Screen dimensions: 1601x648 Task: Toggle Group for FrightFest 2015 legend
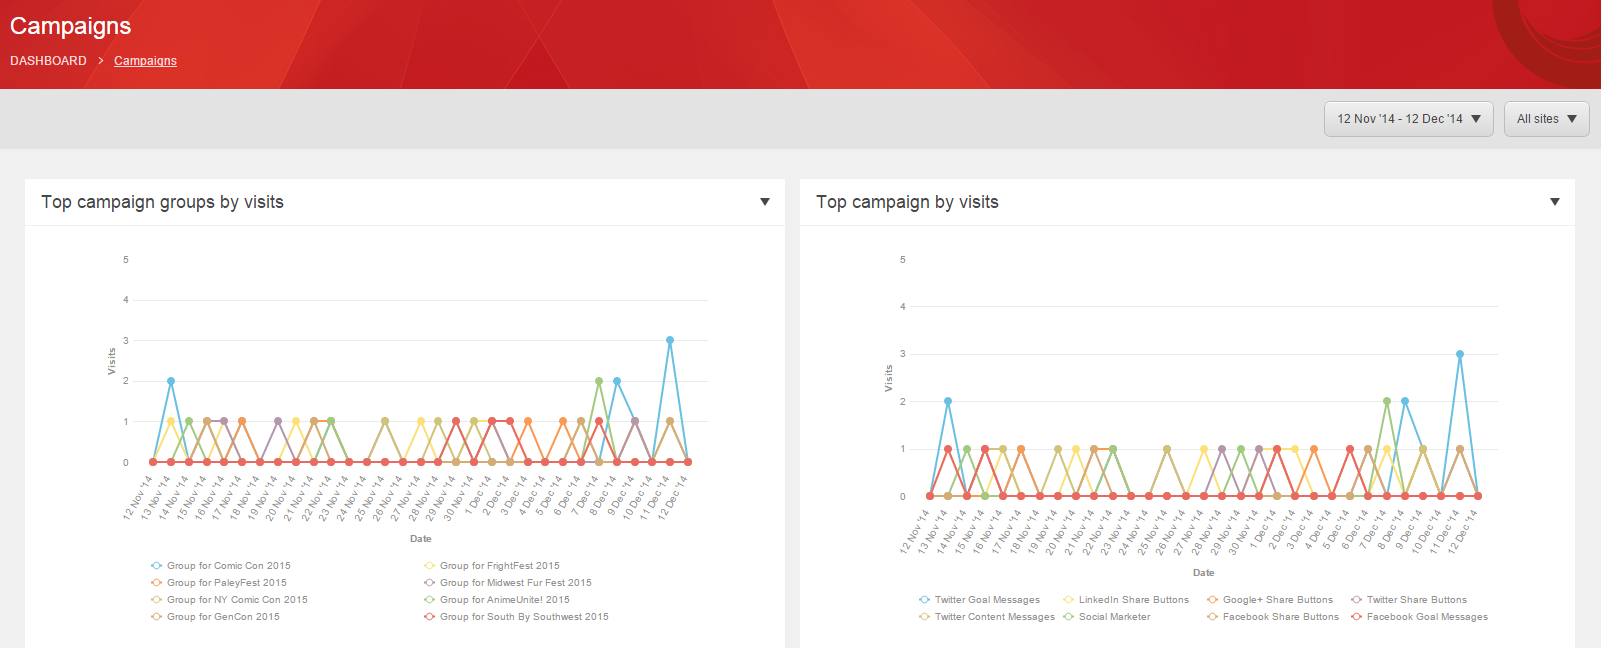pyautogui.click(x=492, y=566)
